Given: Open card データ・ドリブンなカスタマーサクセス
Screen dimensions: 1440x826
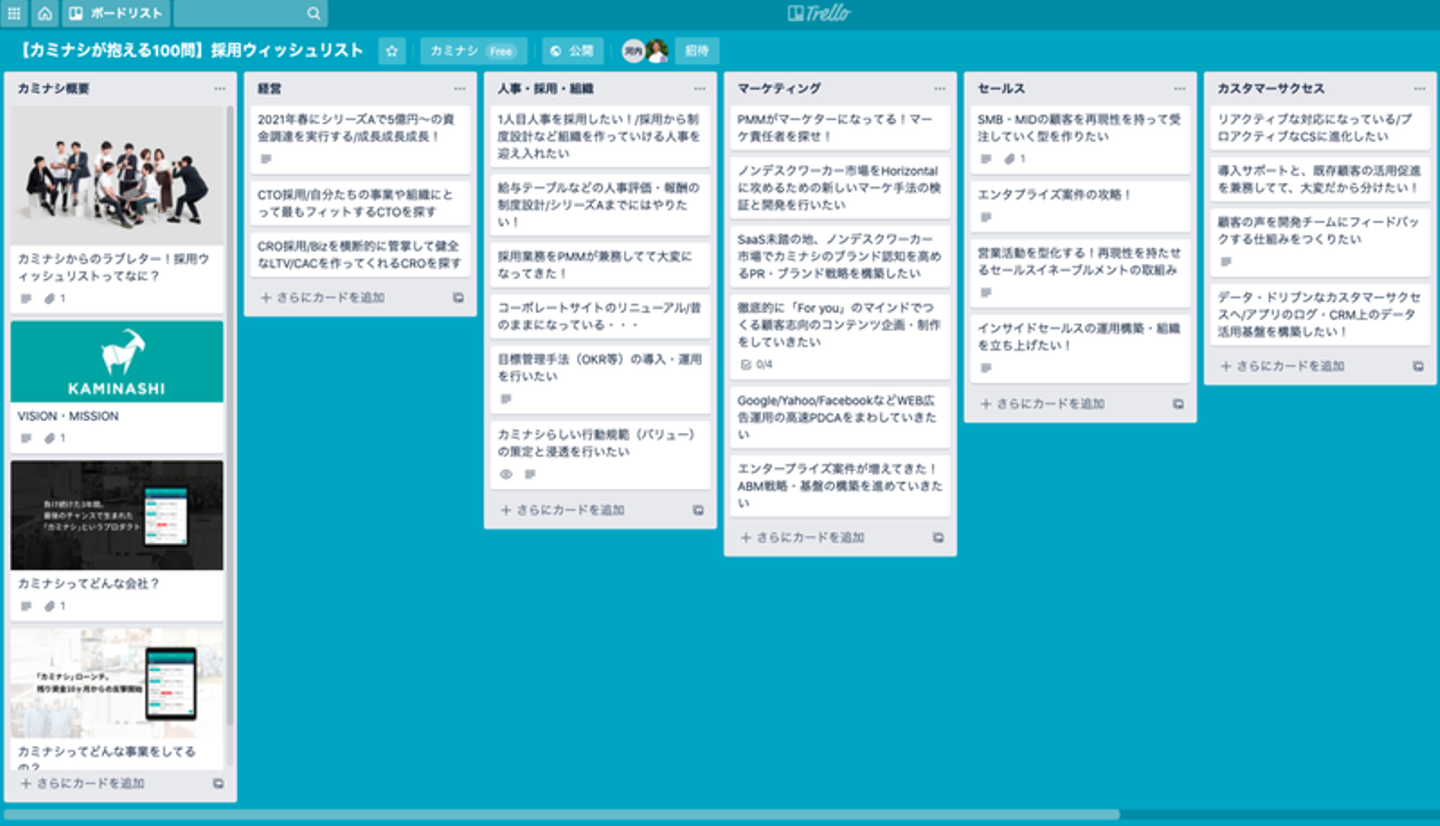Looking at the screenshot, I should tap(1320, 315).
